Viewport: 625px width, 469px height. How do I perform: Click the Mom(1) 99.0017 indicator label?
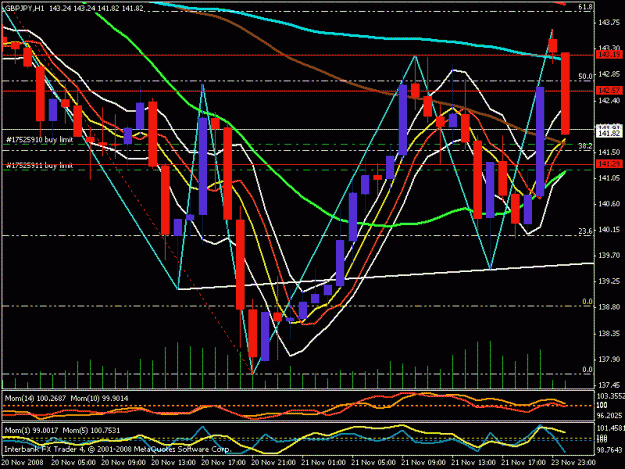(31, 430)
